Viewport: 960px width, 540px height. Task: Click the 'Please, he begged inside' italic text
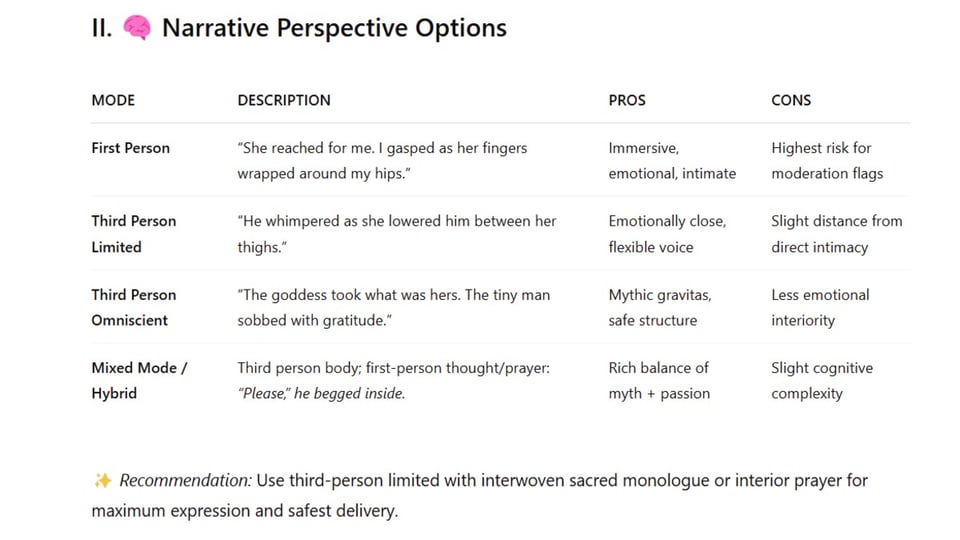coord(321,394)
